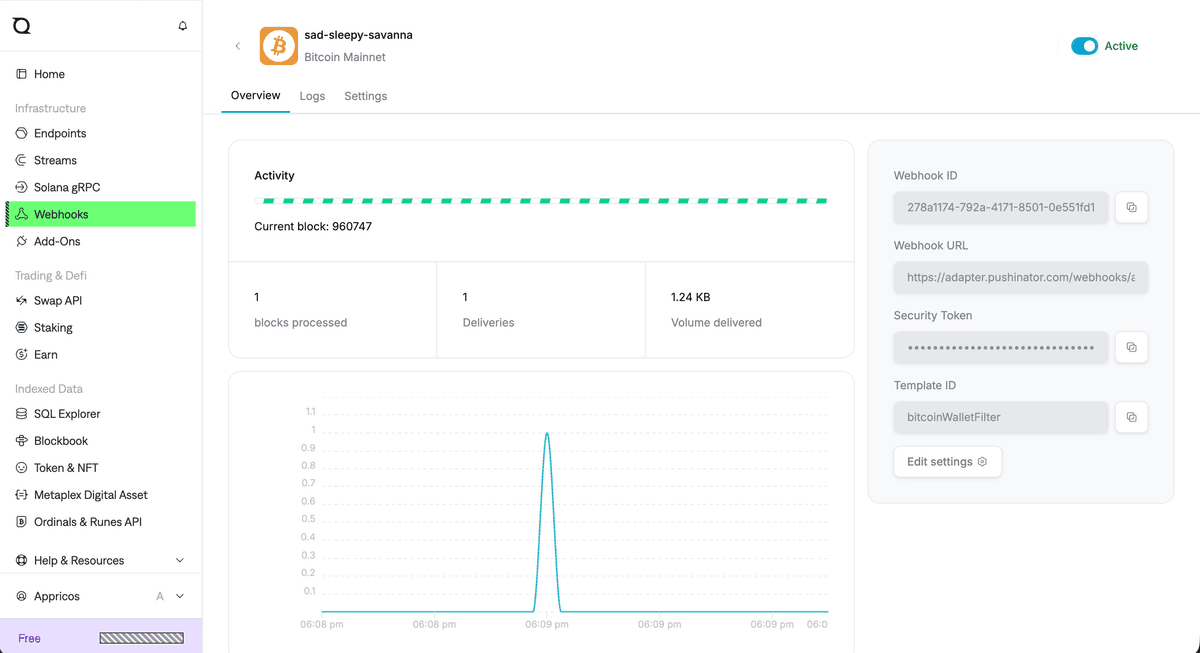This screenshot has width=1200, height=653.
Task: Open the Appricos account dropdown arrow
Action: [180, 596]
